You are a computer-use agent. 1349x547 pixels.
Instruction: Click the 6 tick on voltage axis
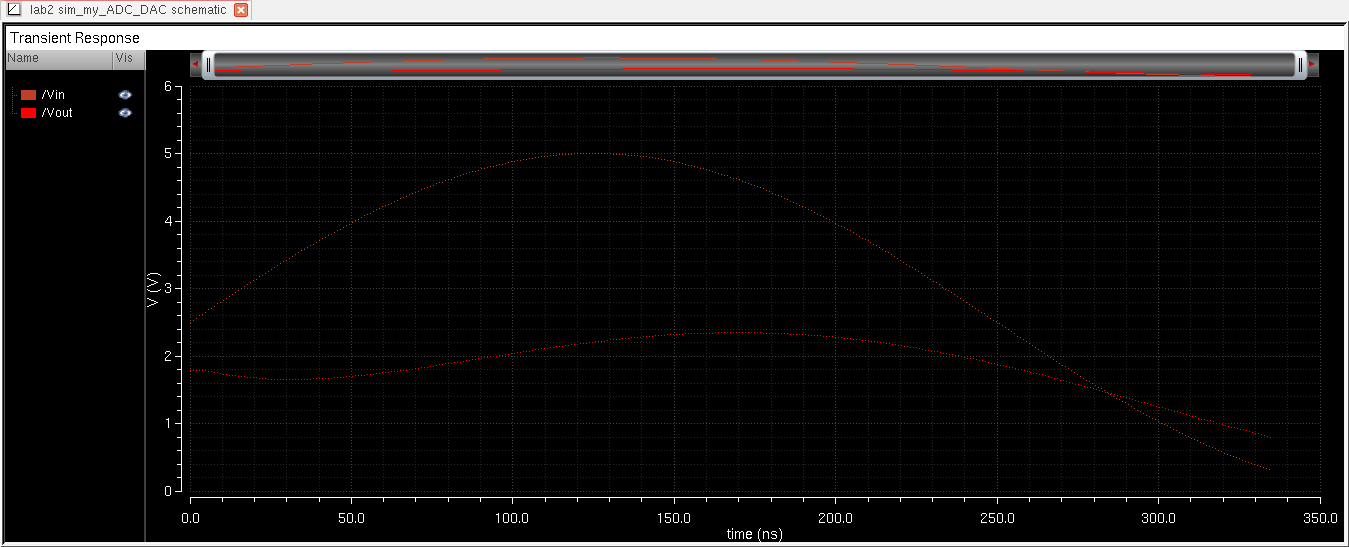pos(170,86)
